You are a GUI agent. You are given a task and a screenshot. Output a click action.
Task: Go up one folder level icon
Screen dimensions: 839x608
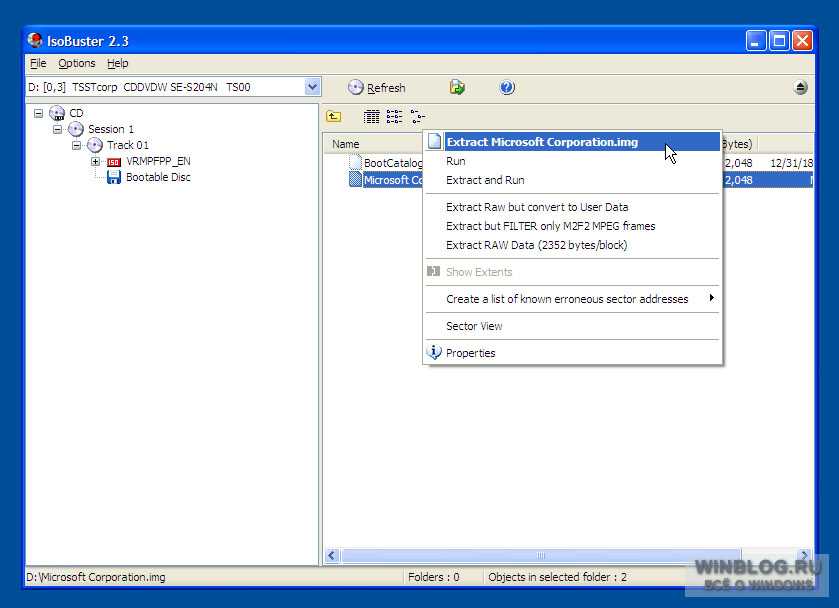pos(334,116)
